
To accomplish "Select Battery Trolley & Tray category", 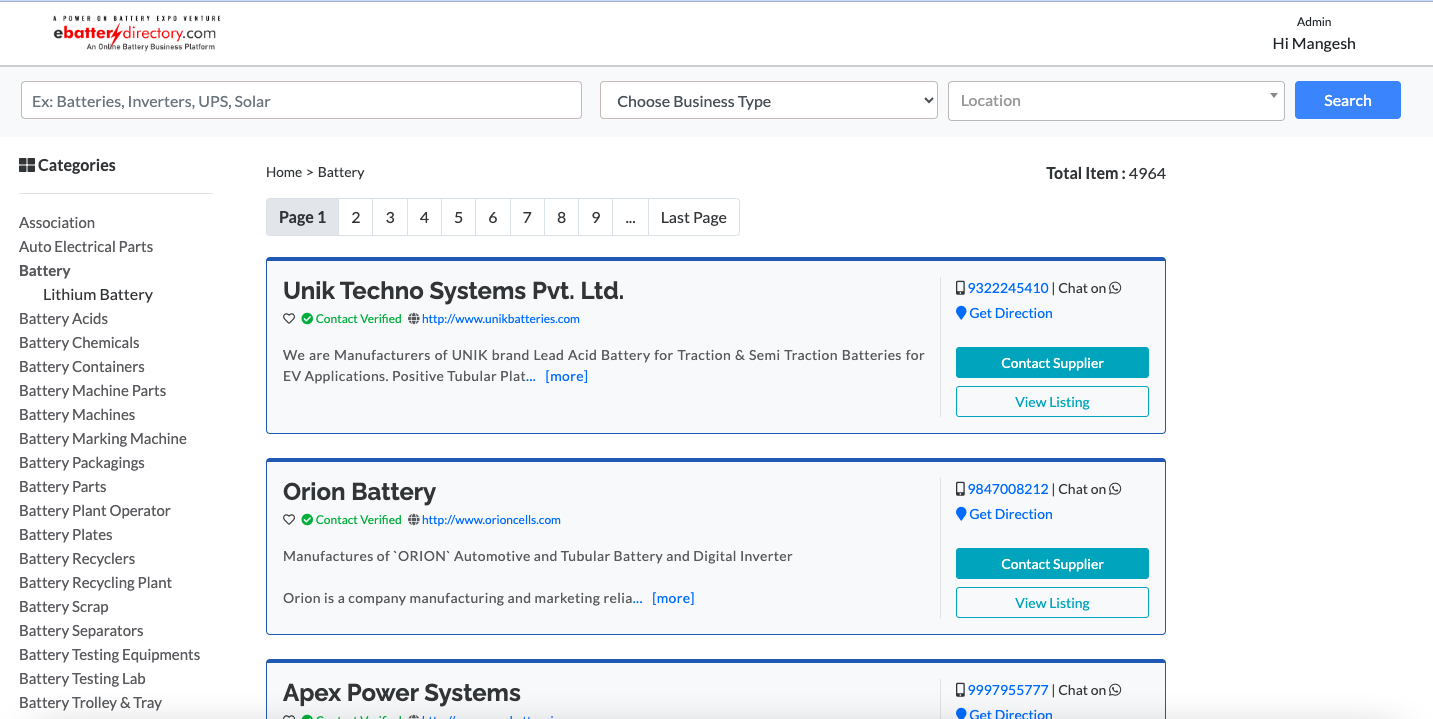I will coord(90,703).
